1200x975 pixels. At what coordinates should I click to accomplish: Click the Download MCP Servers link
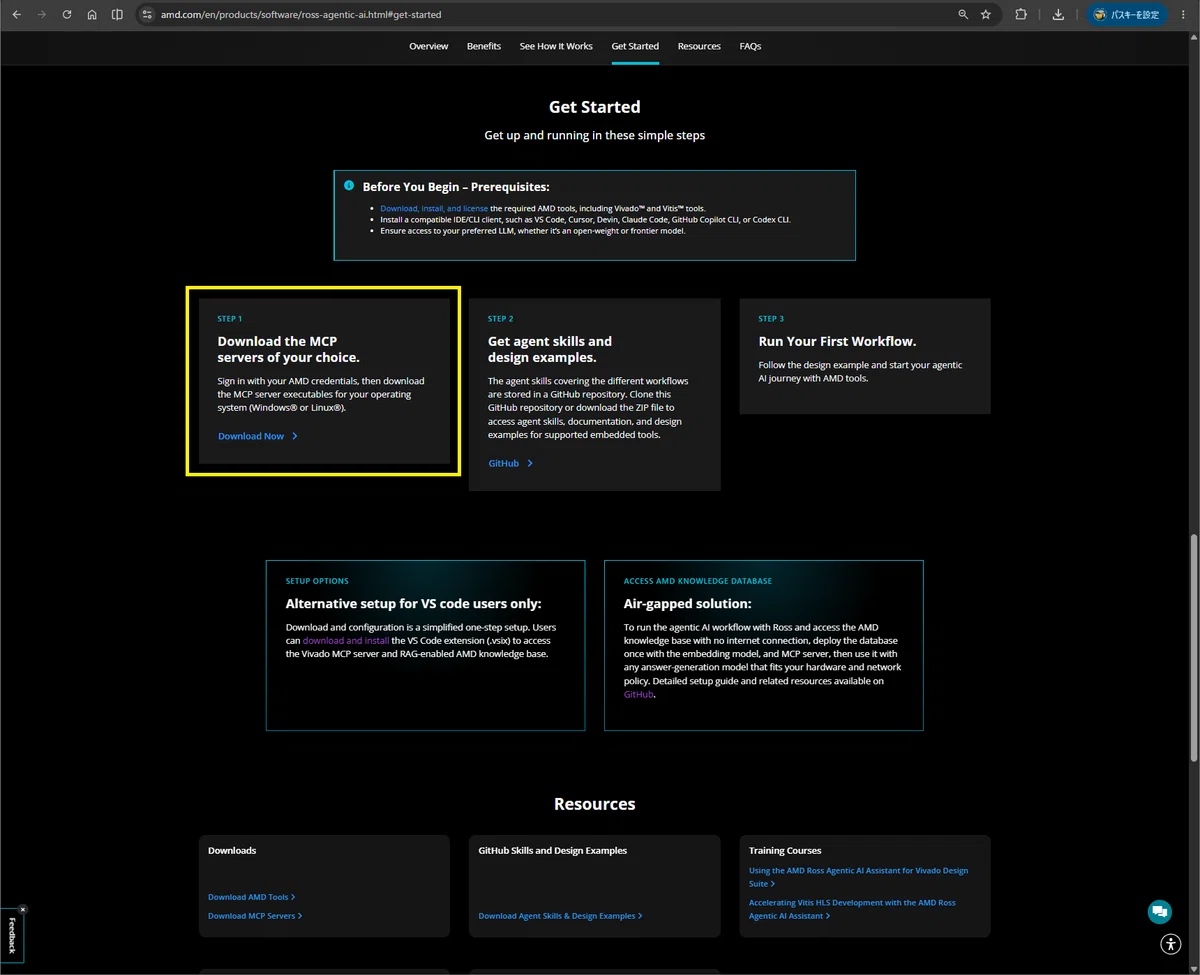(x=255, y=916)
